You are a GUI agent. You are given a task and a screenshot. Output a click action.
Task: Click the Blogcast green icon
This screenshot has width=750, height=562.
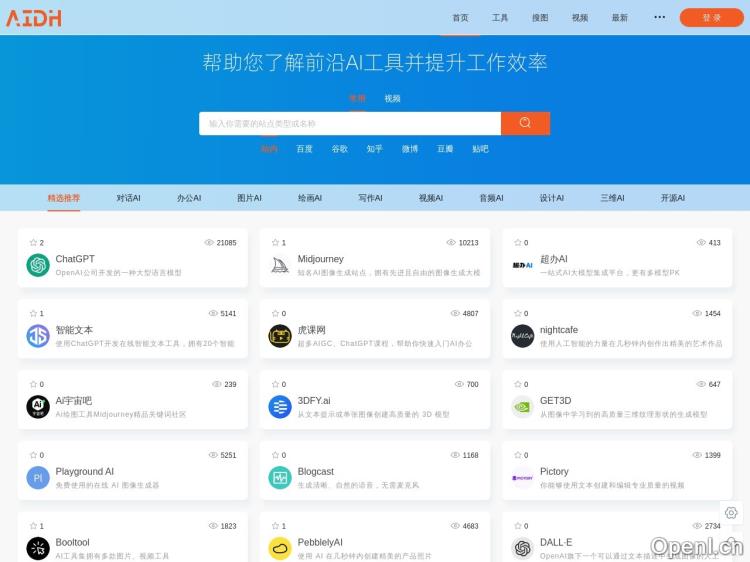pos(280,477)
